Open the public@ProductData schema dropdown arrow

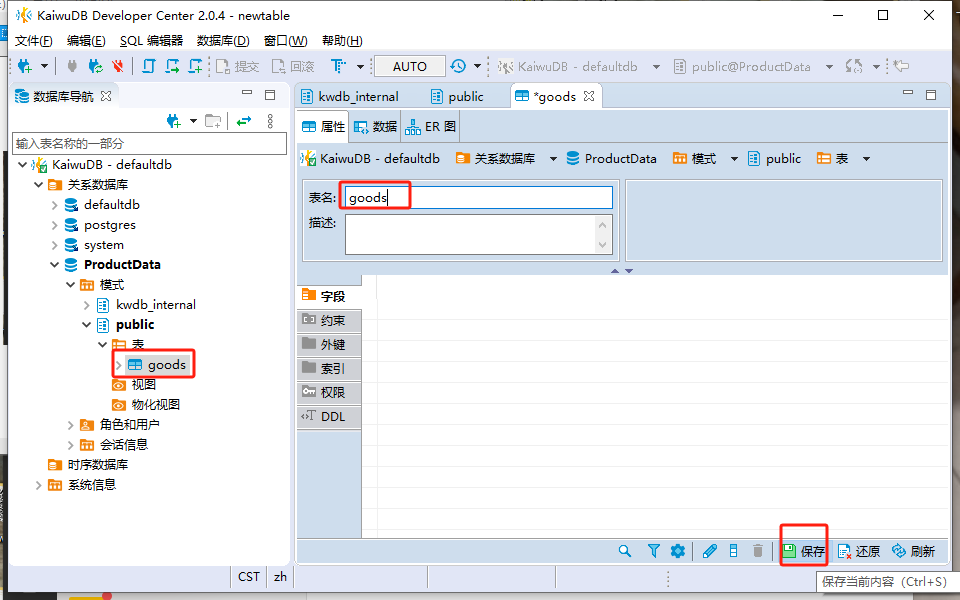(829, 66)
